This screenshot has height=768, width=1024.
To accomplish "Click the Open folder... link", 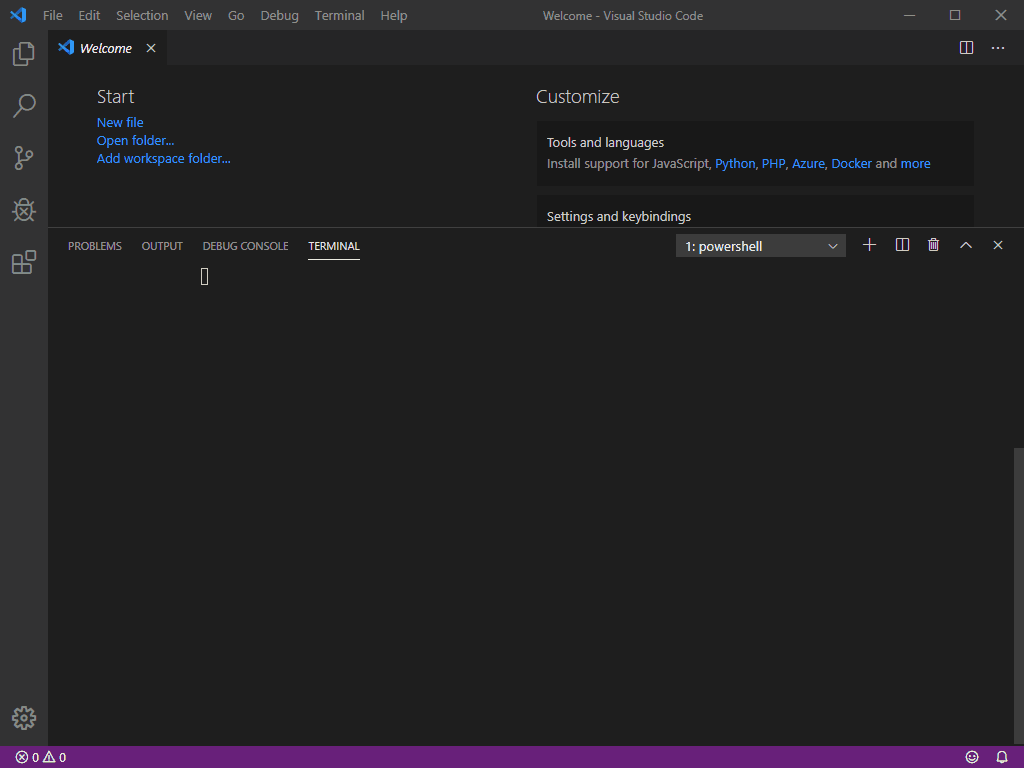I will [135, 140].
